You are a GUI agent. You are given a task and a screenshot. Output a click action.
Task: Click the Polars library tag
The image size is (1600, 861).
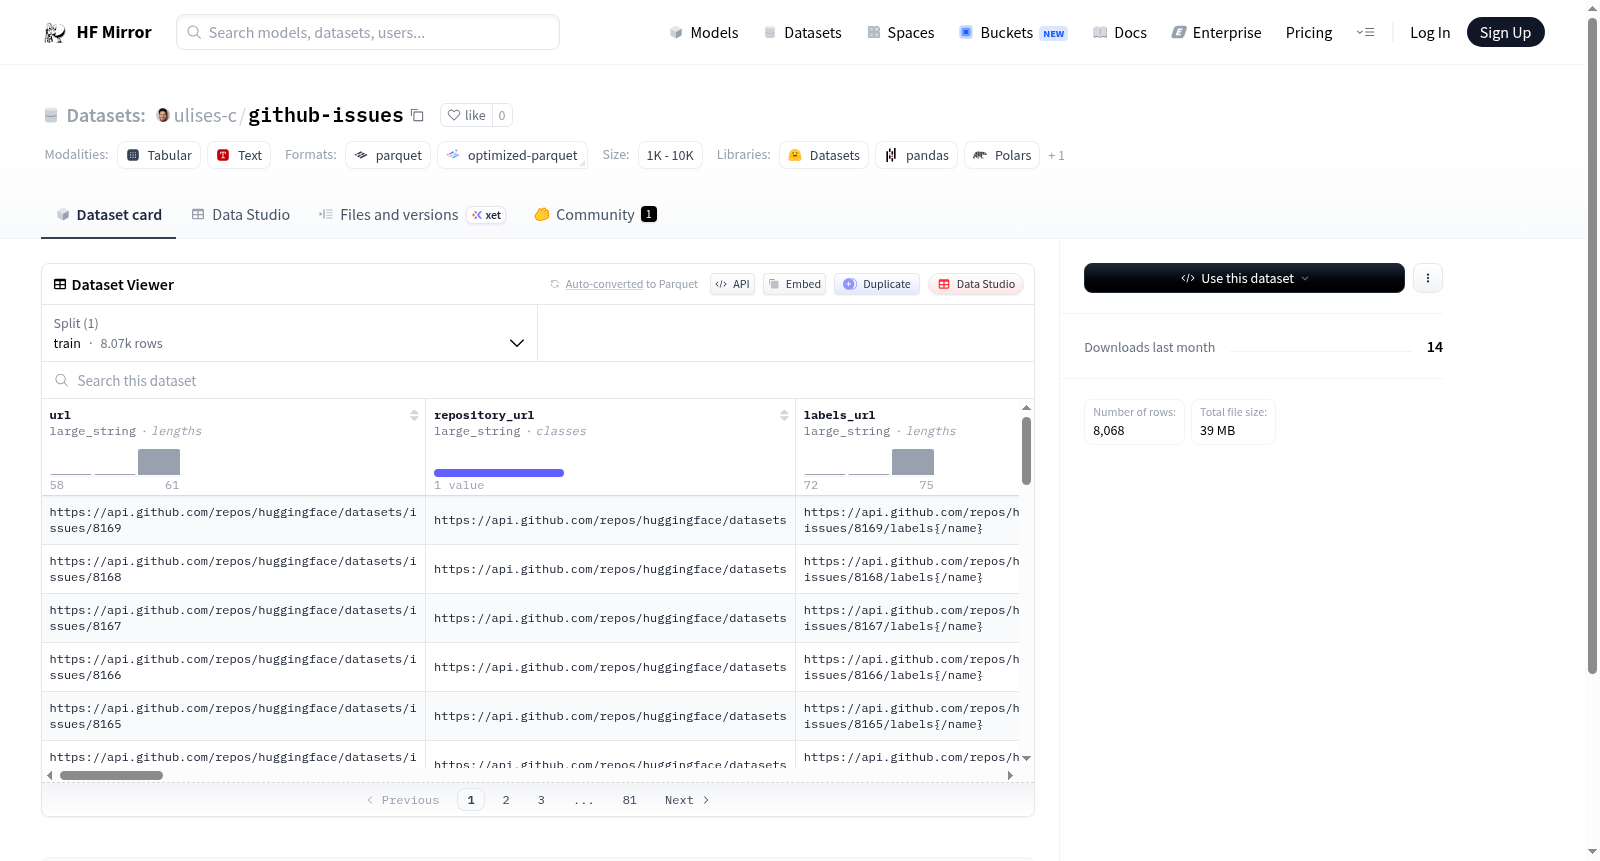[x=1002, y=155]
